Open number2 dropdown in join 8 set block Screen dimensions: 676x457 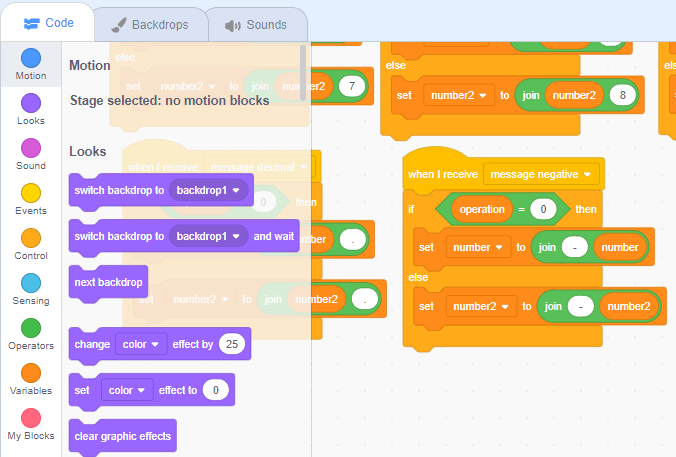click(459, 95)
